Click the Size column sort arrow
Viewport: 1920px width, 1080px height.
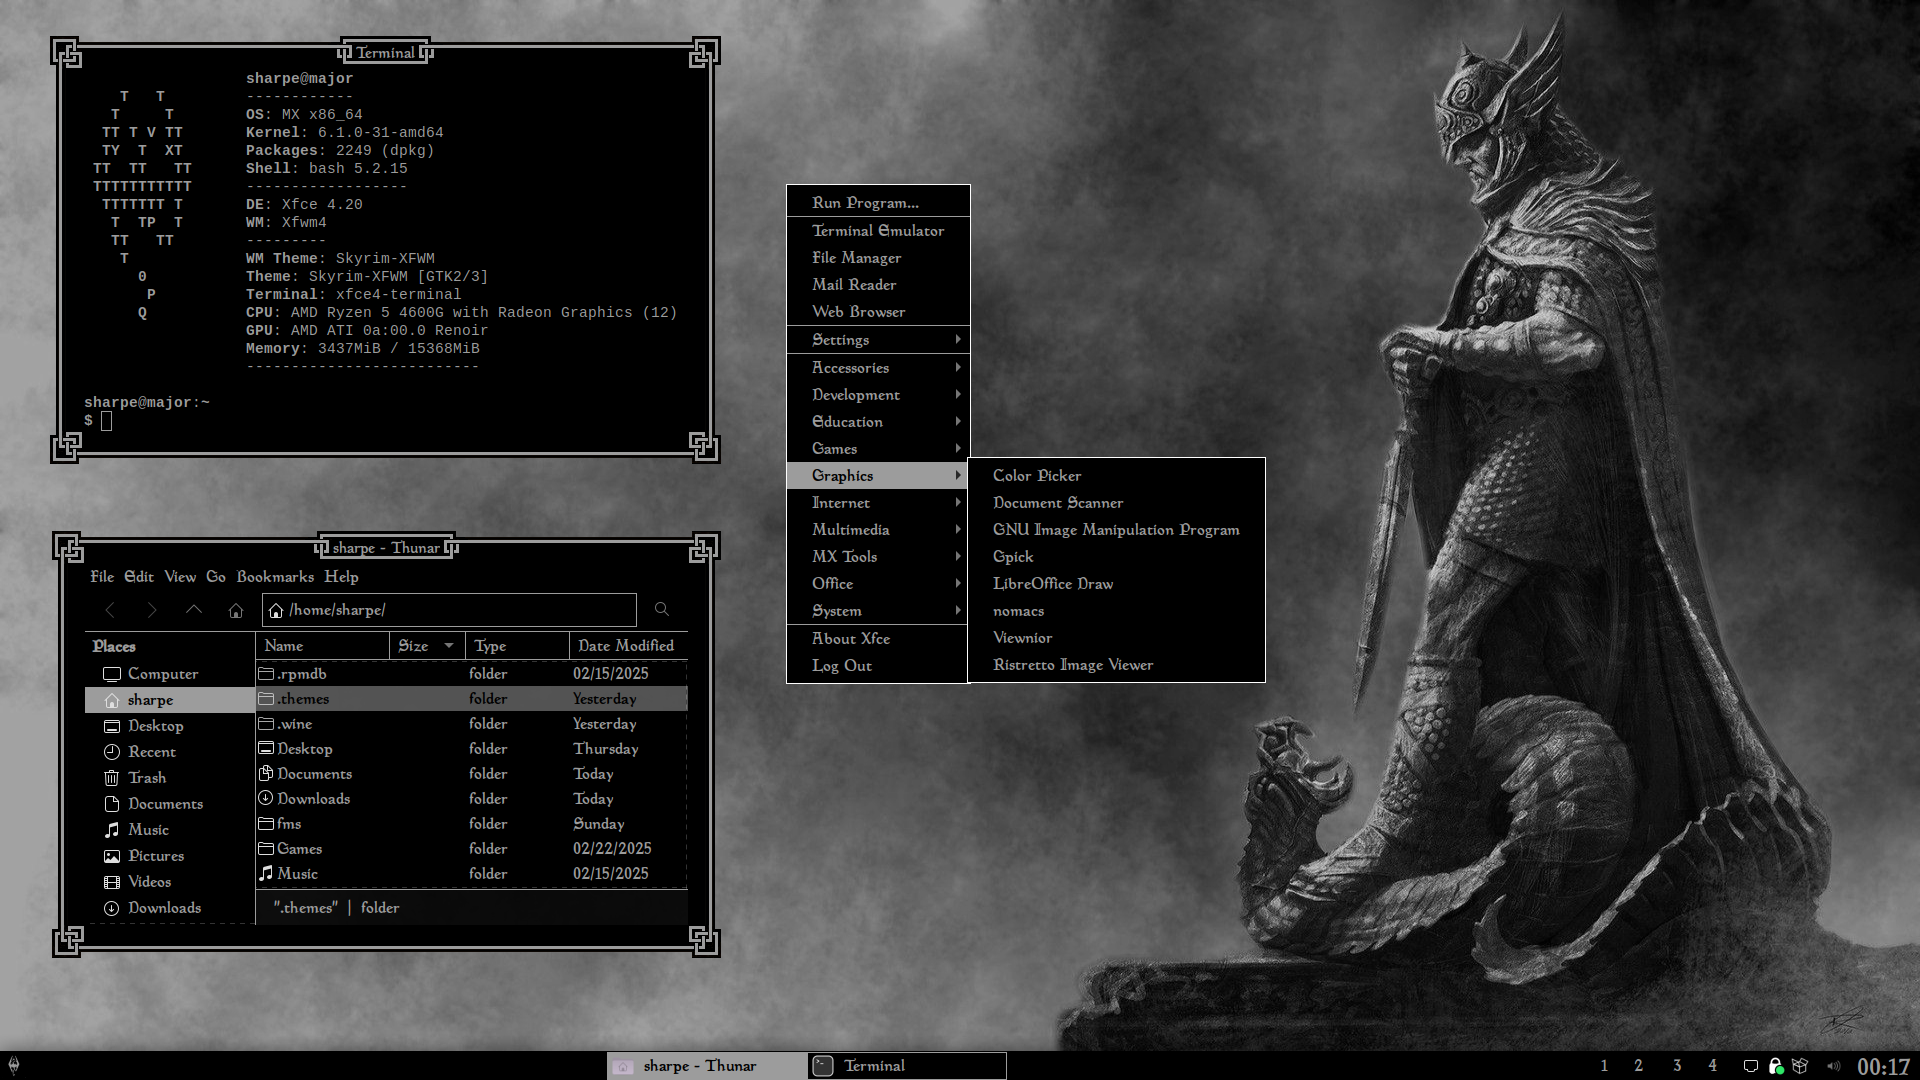click(x=449, y=645)
